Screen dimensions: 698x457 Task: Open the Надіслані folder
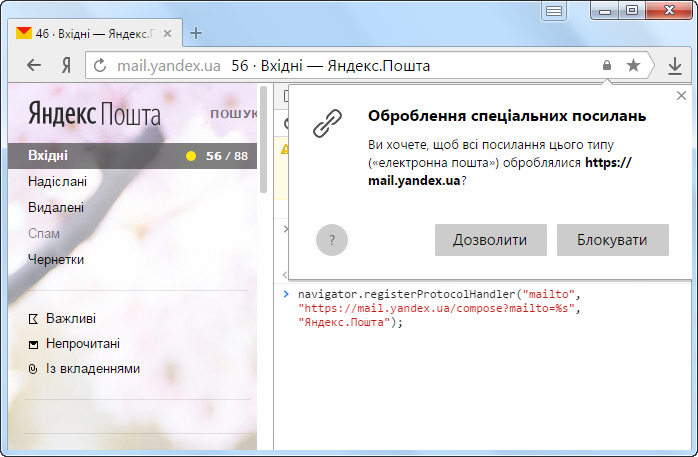pos(57,182)
